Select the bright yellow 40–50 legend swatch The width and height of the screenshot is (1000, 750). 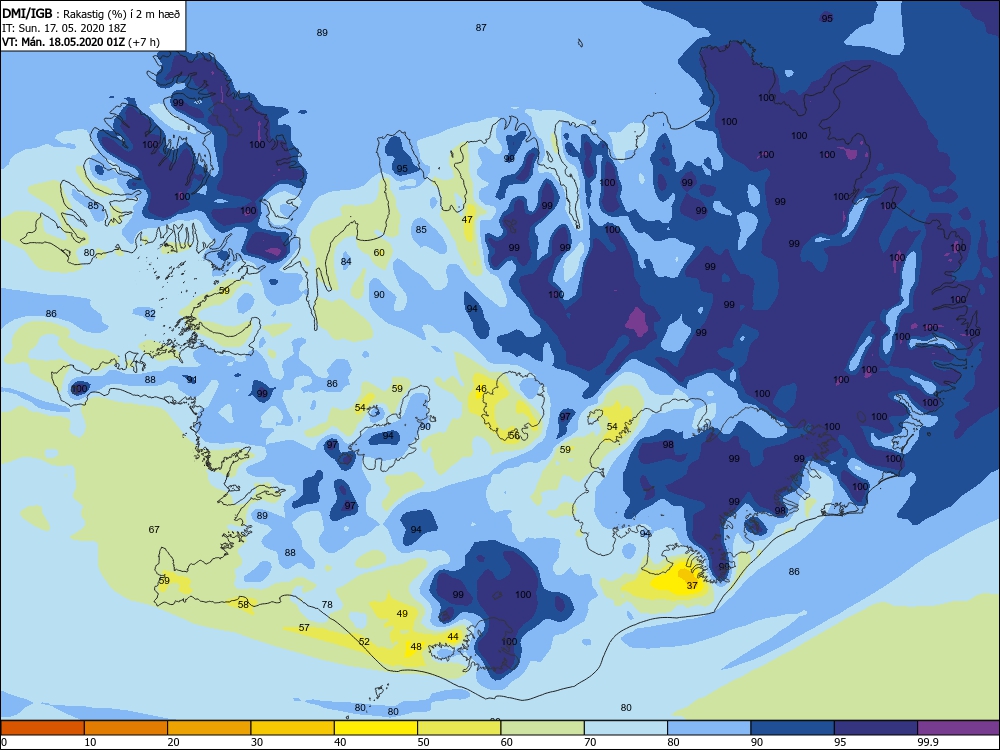tap(376, 728)
